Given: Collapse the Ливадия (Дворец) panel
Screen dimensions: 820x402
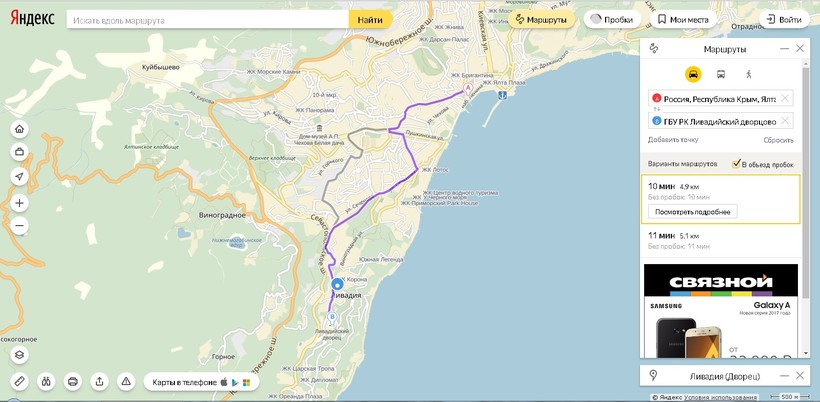Looking at the screenshot, I should [784, 375].
